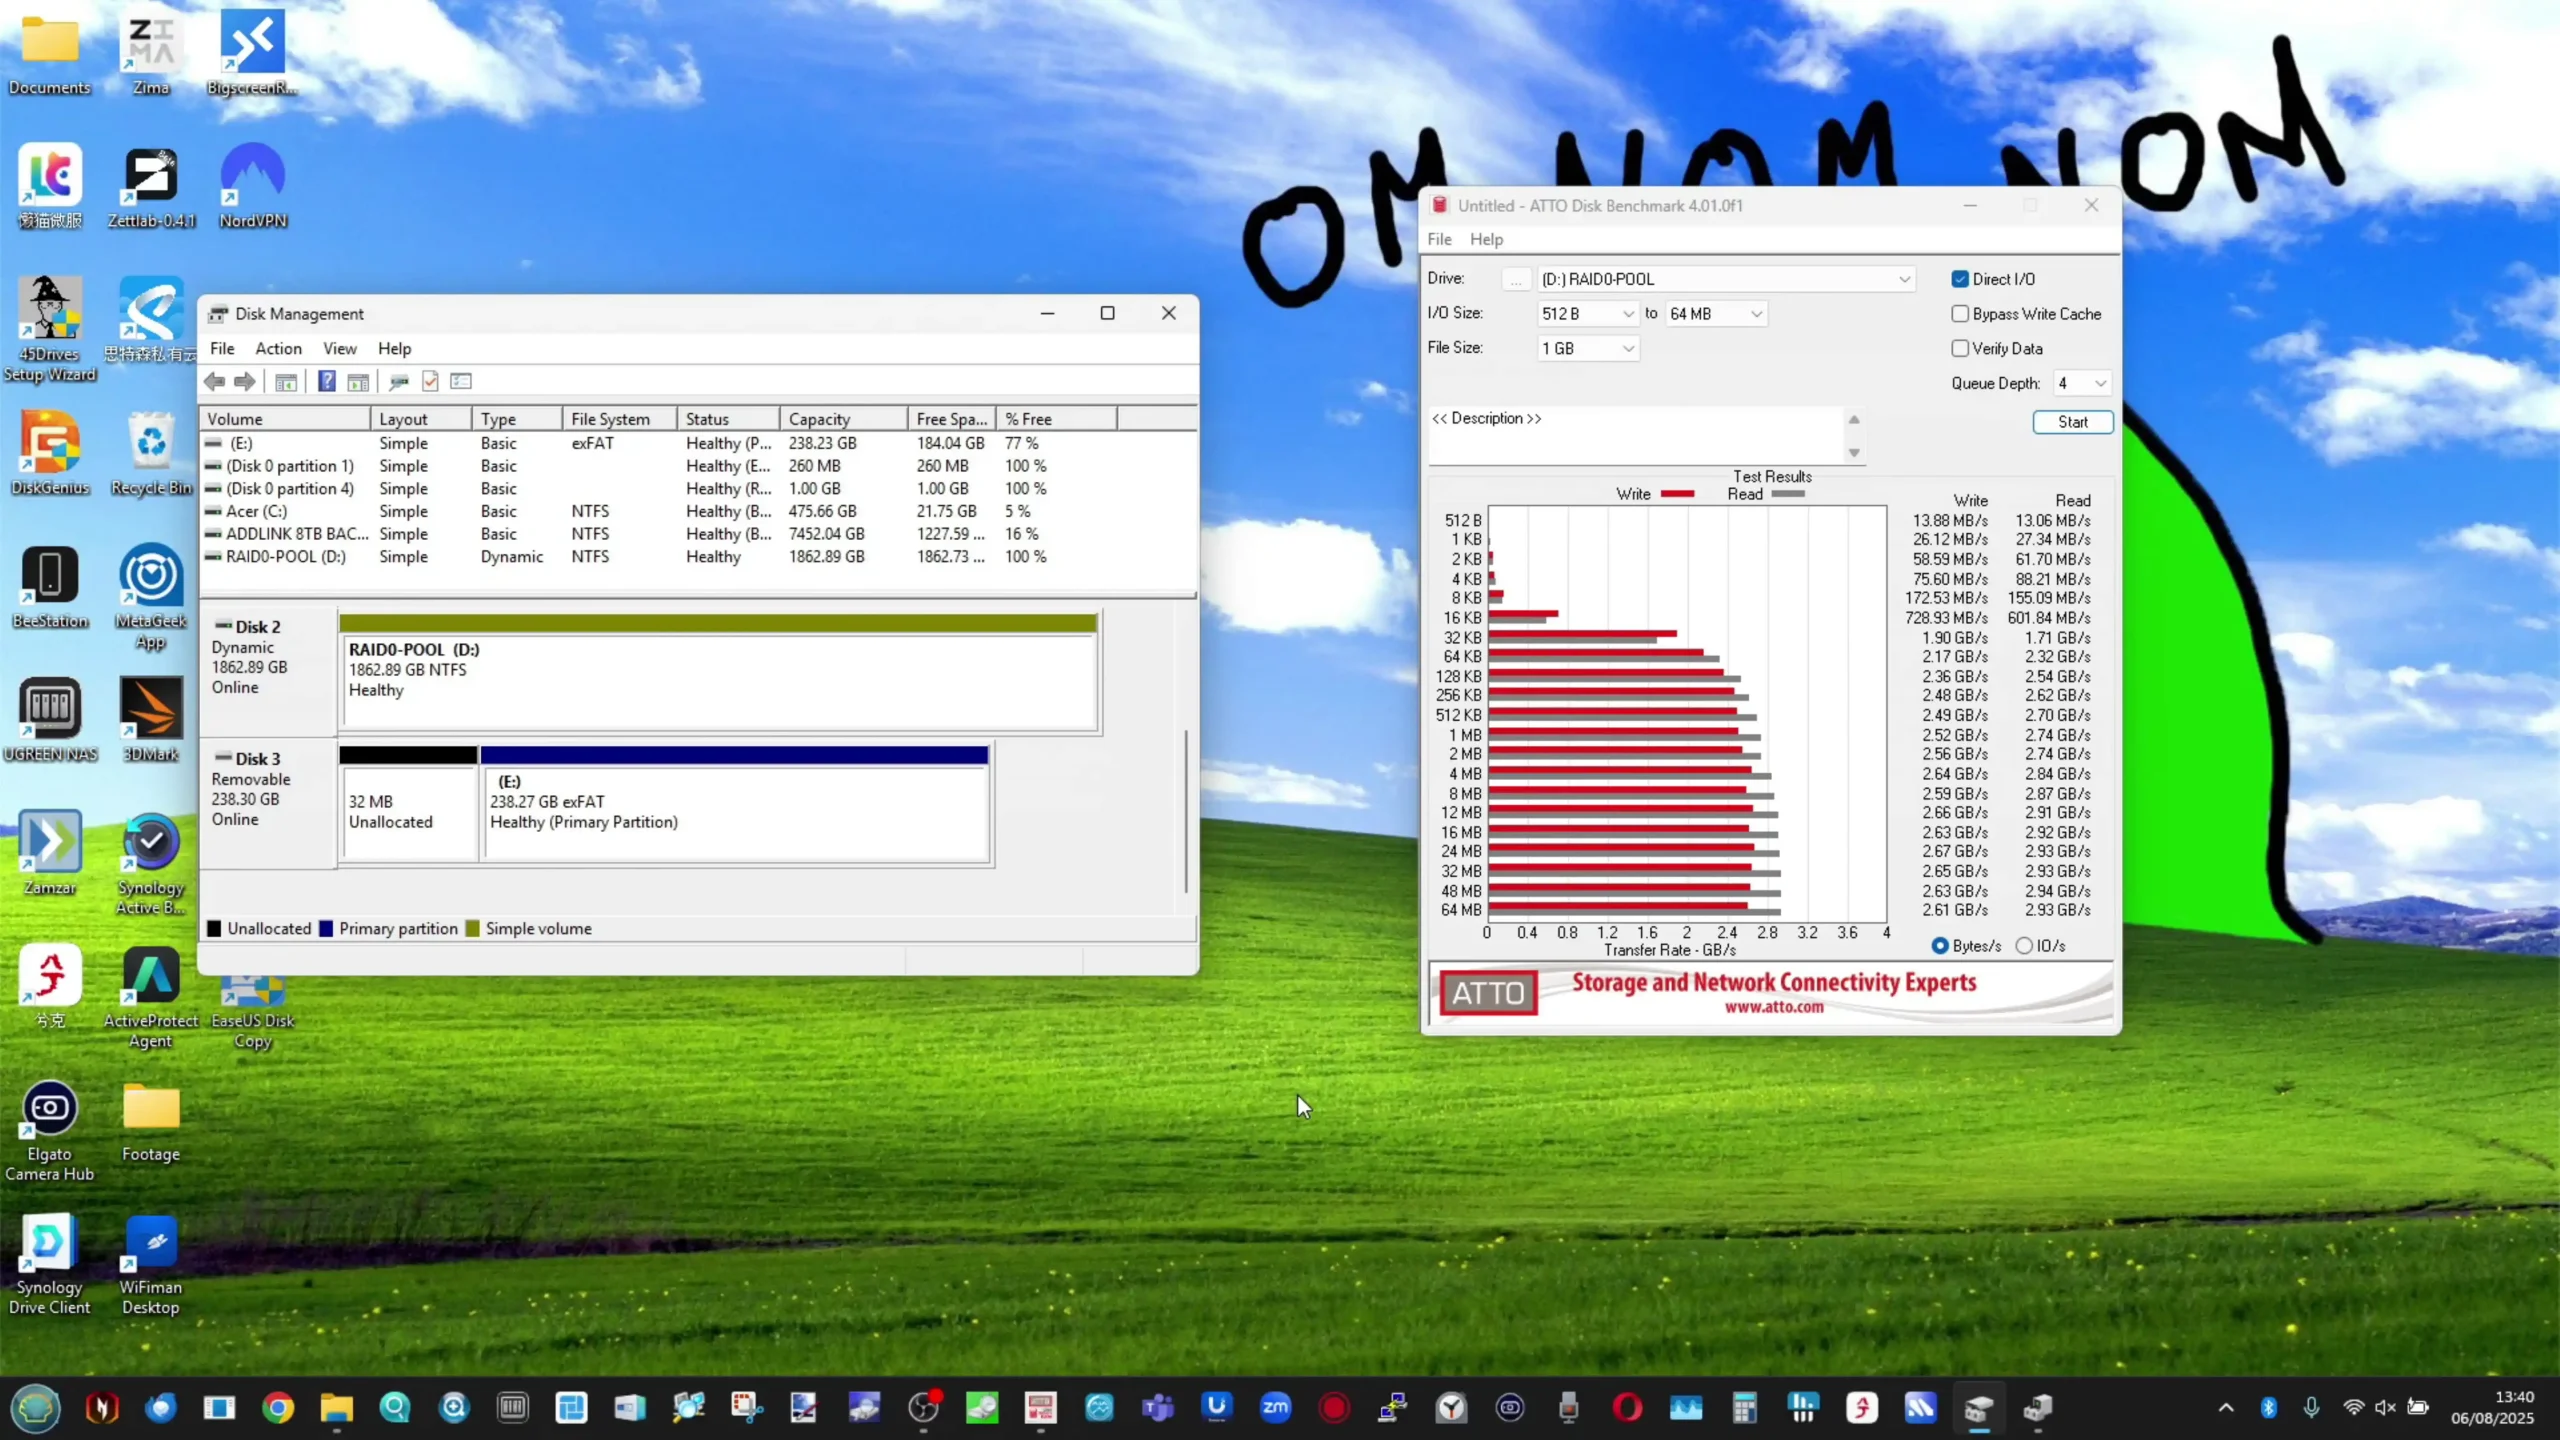This screenshot has height=1440, width=2560.
Task: Open the File menu in Disk Management
Action: (x=222, y=348)
